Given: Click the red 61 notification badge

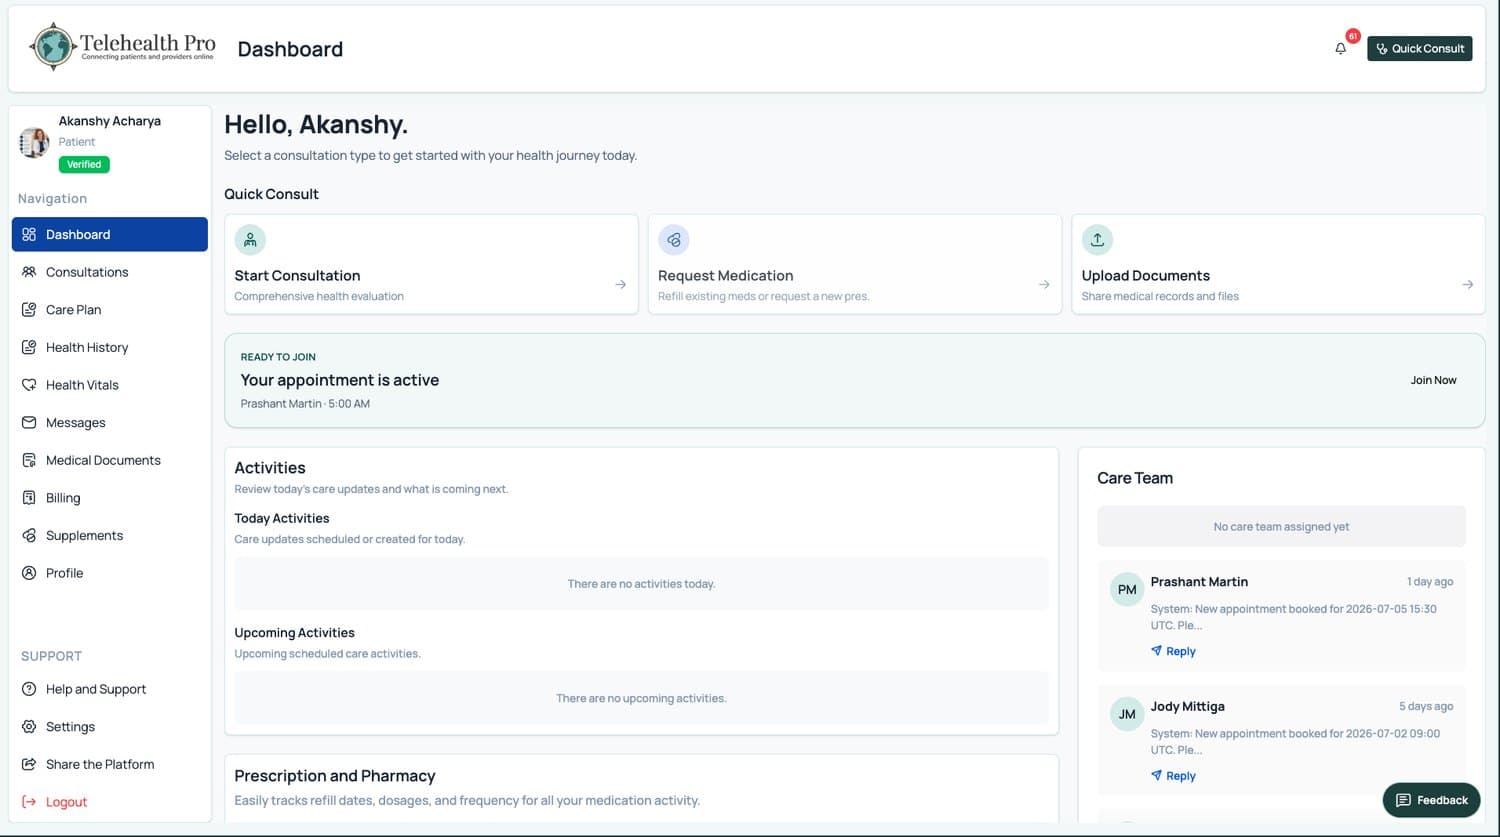Looking at the screenshot, I should point(1352,36).
